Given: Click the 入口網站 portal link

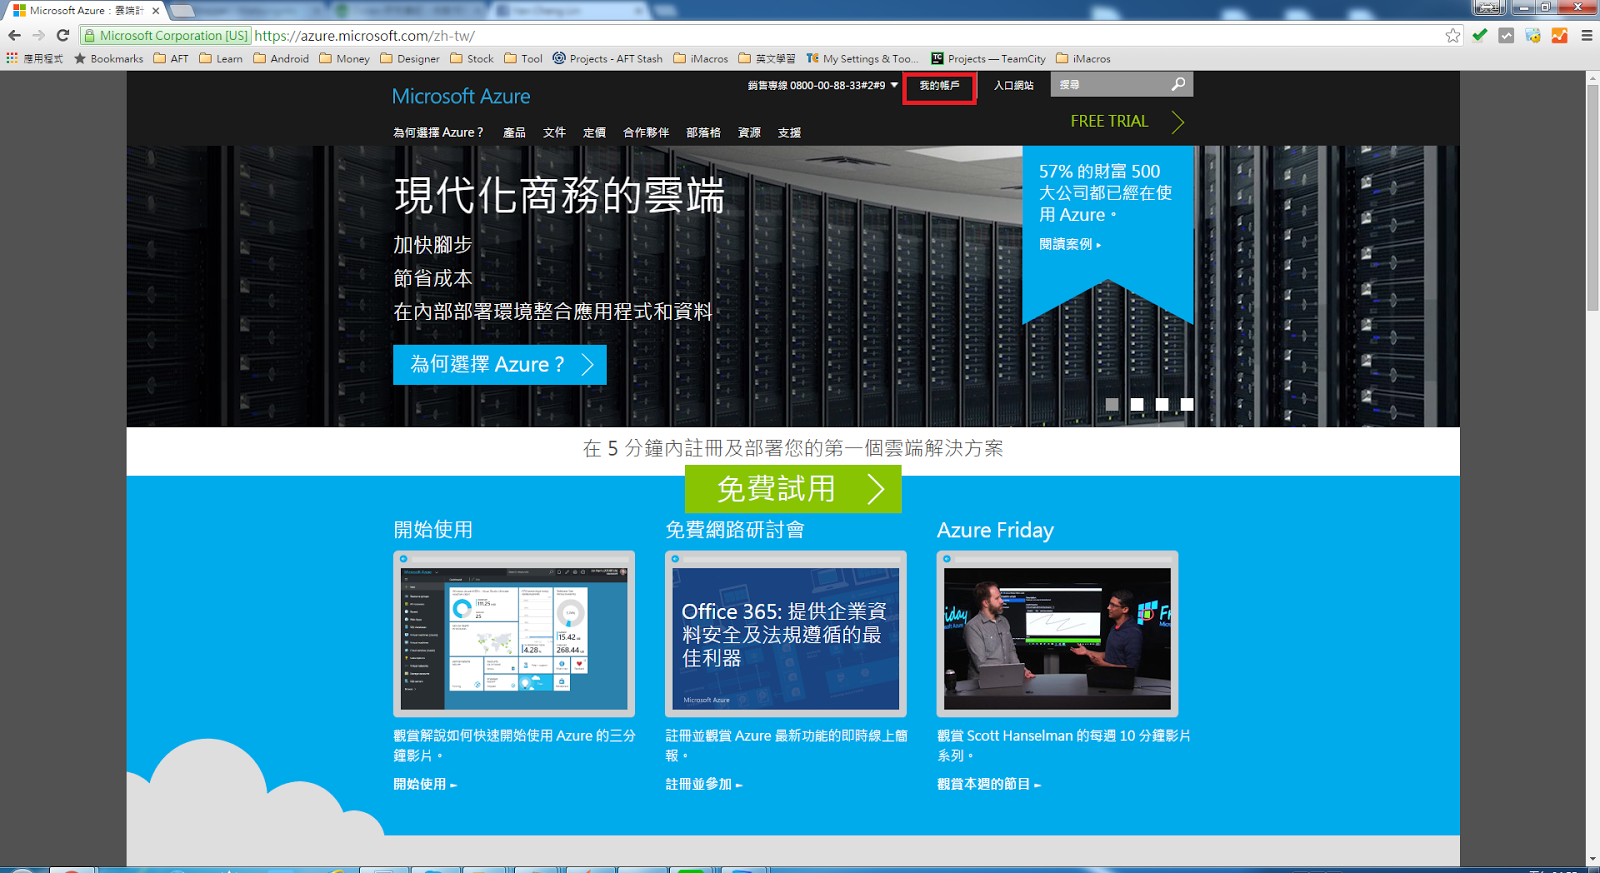Looking at the screenshot, I should [1013, 86].
